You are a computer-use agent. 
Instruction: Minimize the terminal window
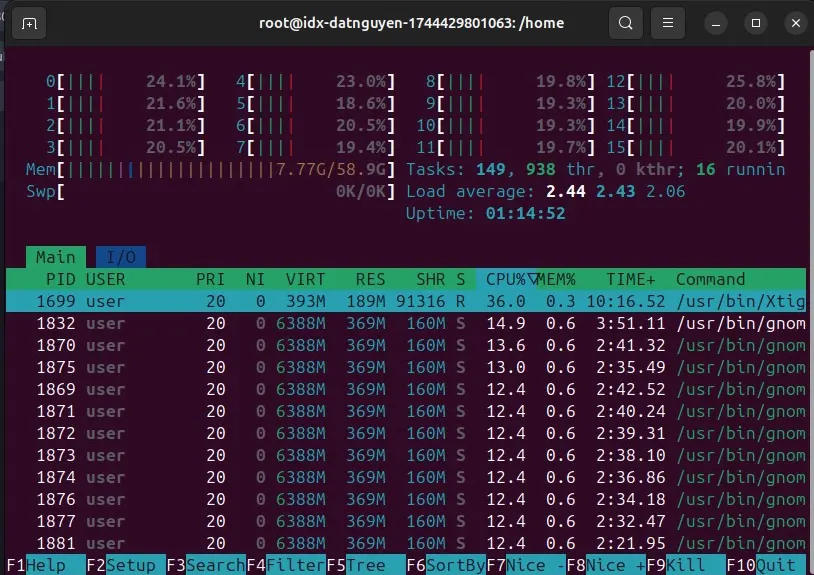tap(716, 23)
